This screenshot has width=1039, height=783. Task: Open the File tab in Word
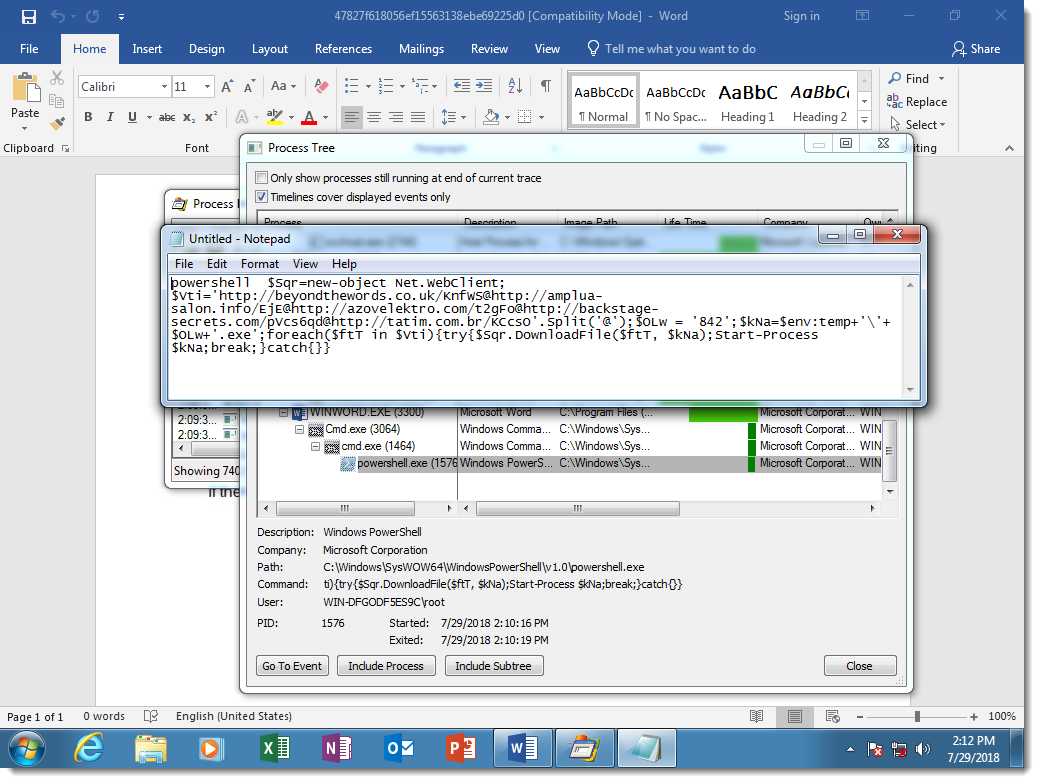[x=29, y=49]
